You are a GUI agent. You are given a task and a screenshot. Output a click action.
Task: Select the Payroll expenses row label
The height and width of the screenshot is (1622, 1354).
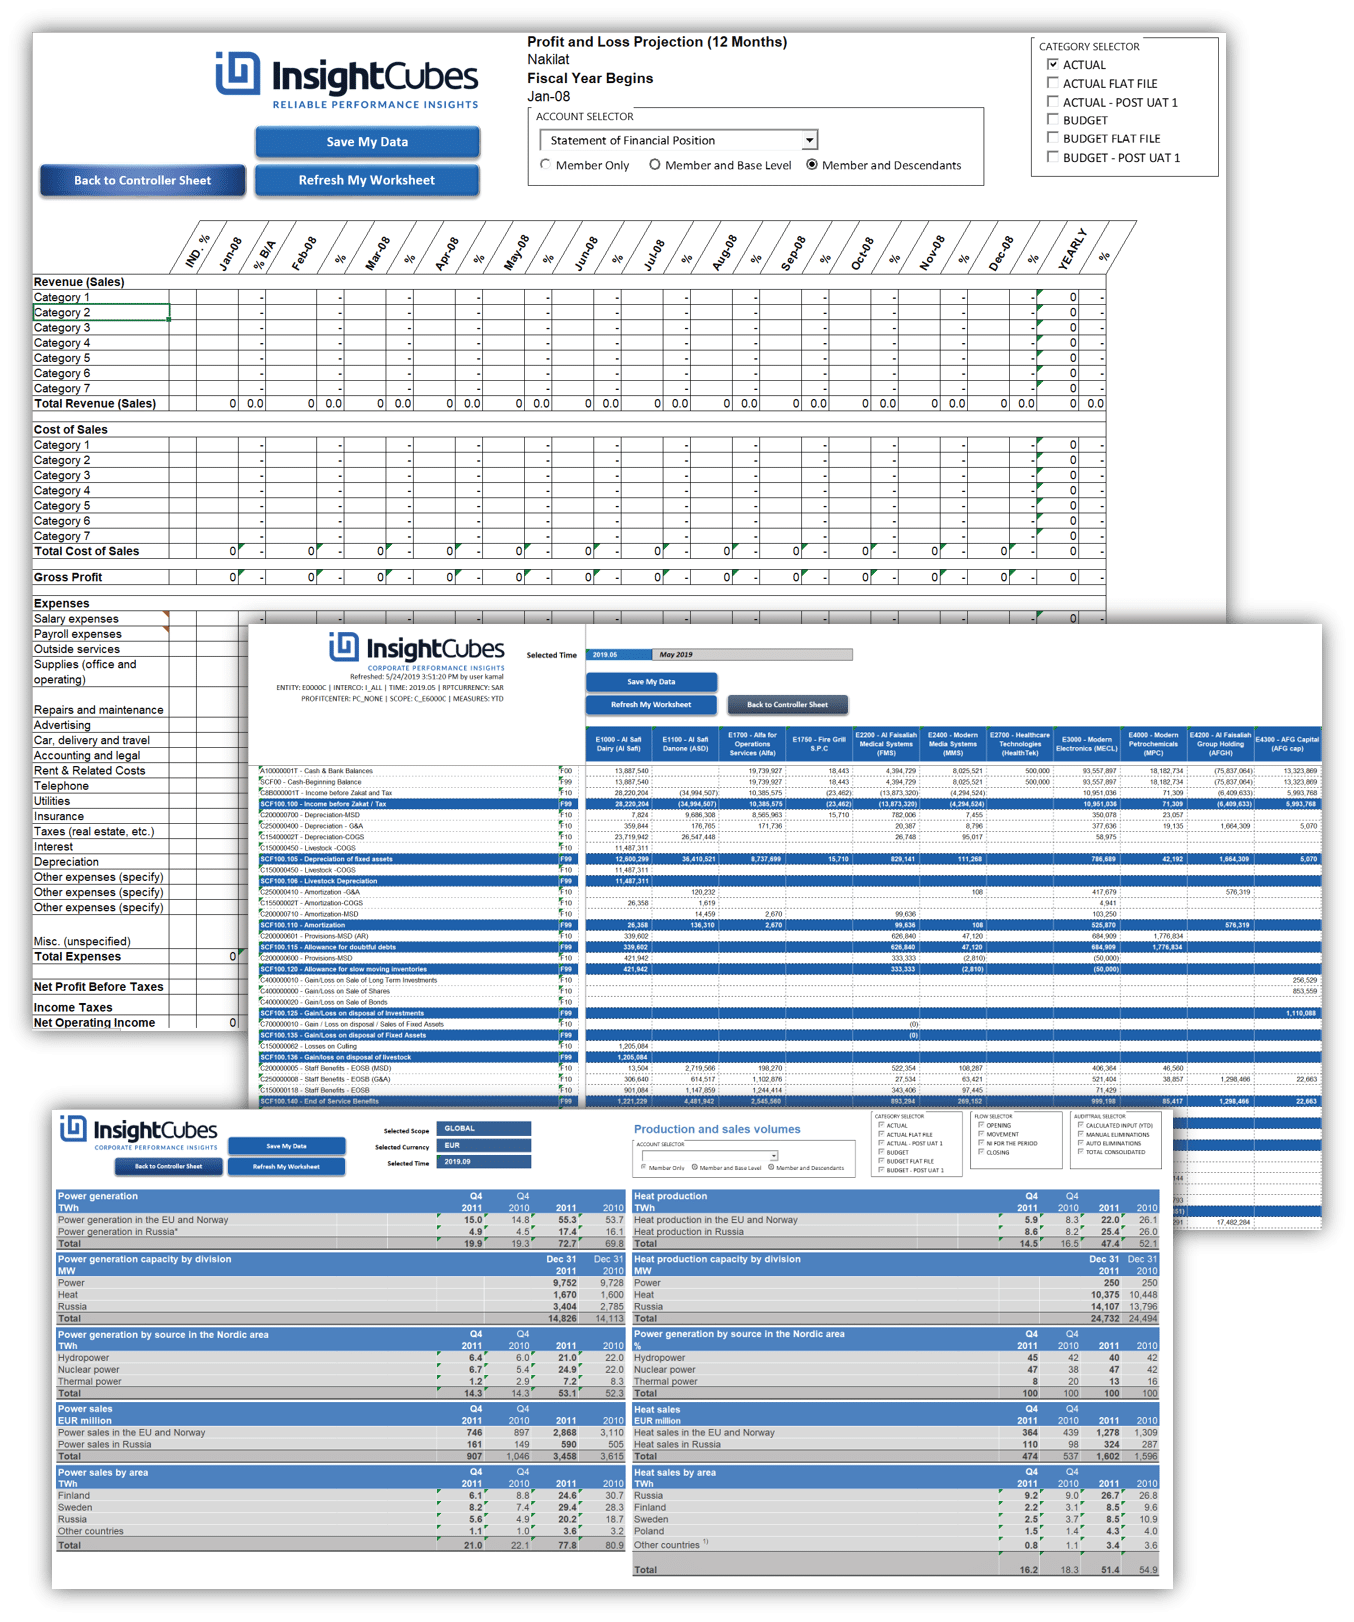click(x=78, y=634)
